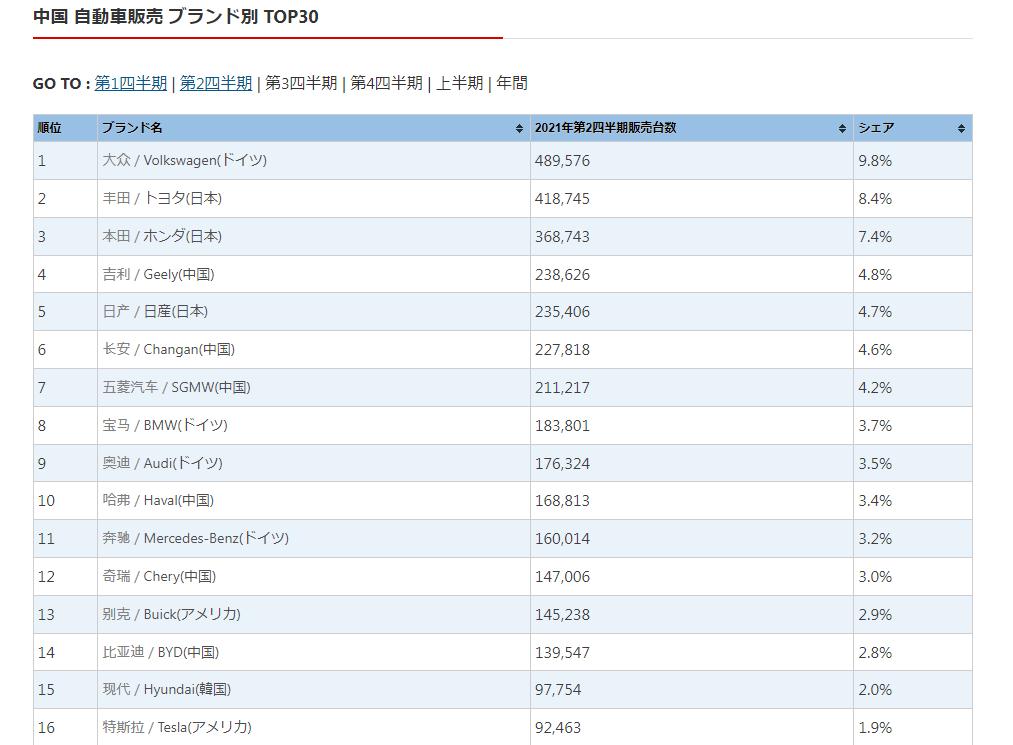
Task: Select 第3四半期 in the GO TO row
Action: coord(301,83)
